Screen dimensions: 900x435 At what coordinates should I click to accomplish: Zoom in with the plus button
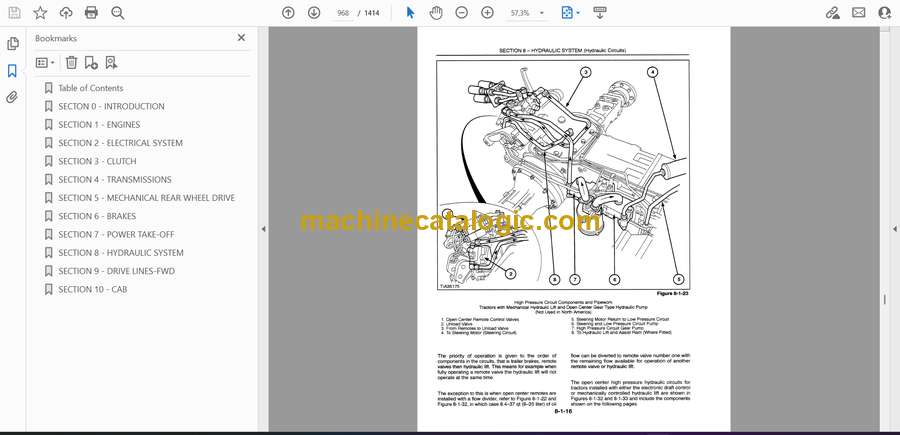click(x=487, y=13)
